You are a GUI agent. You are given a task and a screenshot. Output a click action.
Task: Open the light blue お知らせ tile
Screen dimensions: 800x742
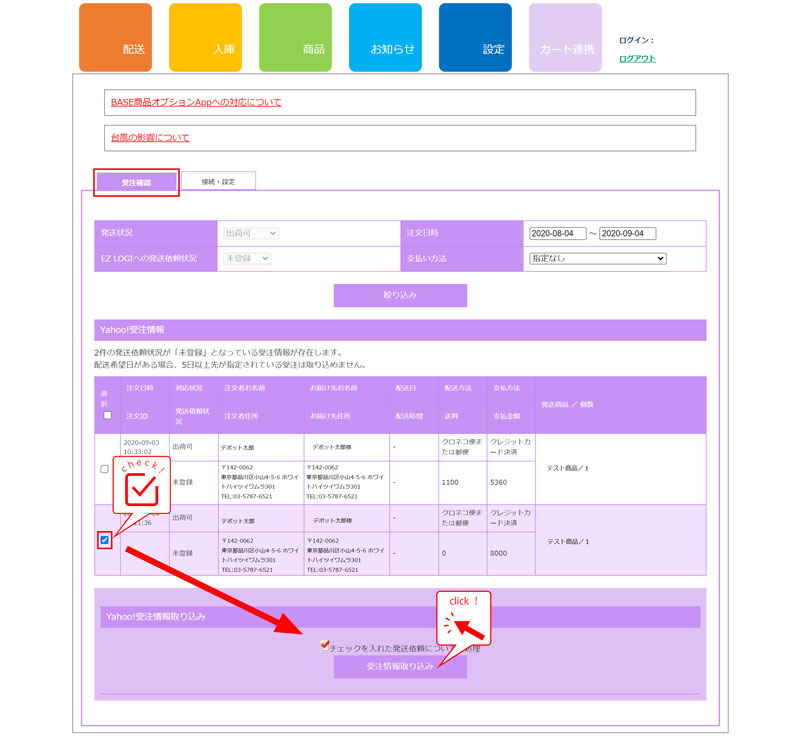coord(385,38)
